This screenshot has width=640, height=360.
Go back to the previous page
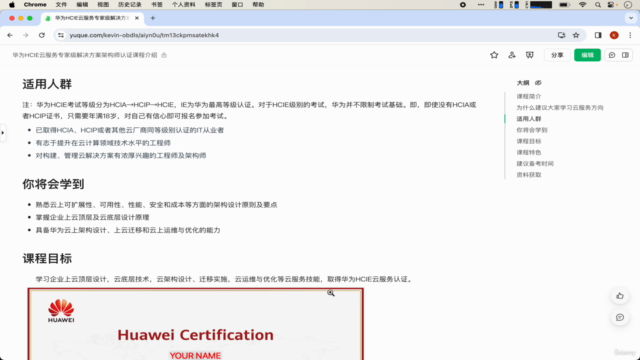10,35
